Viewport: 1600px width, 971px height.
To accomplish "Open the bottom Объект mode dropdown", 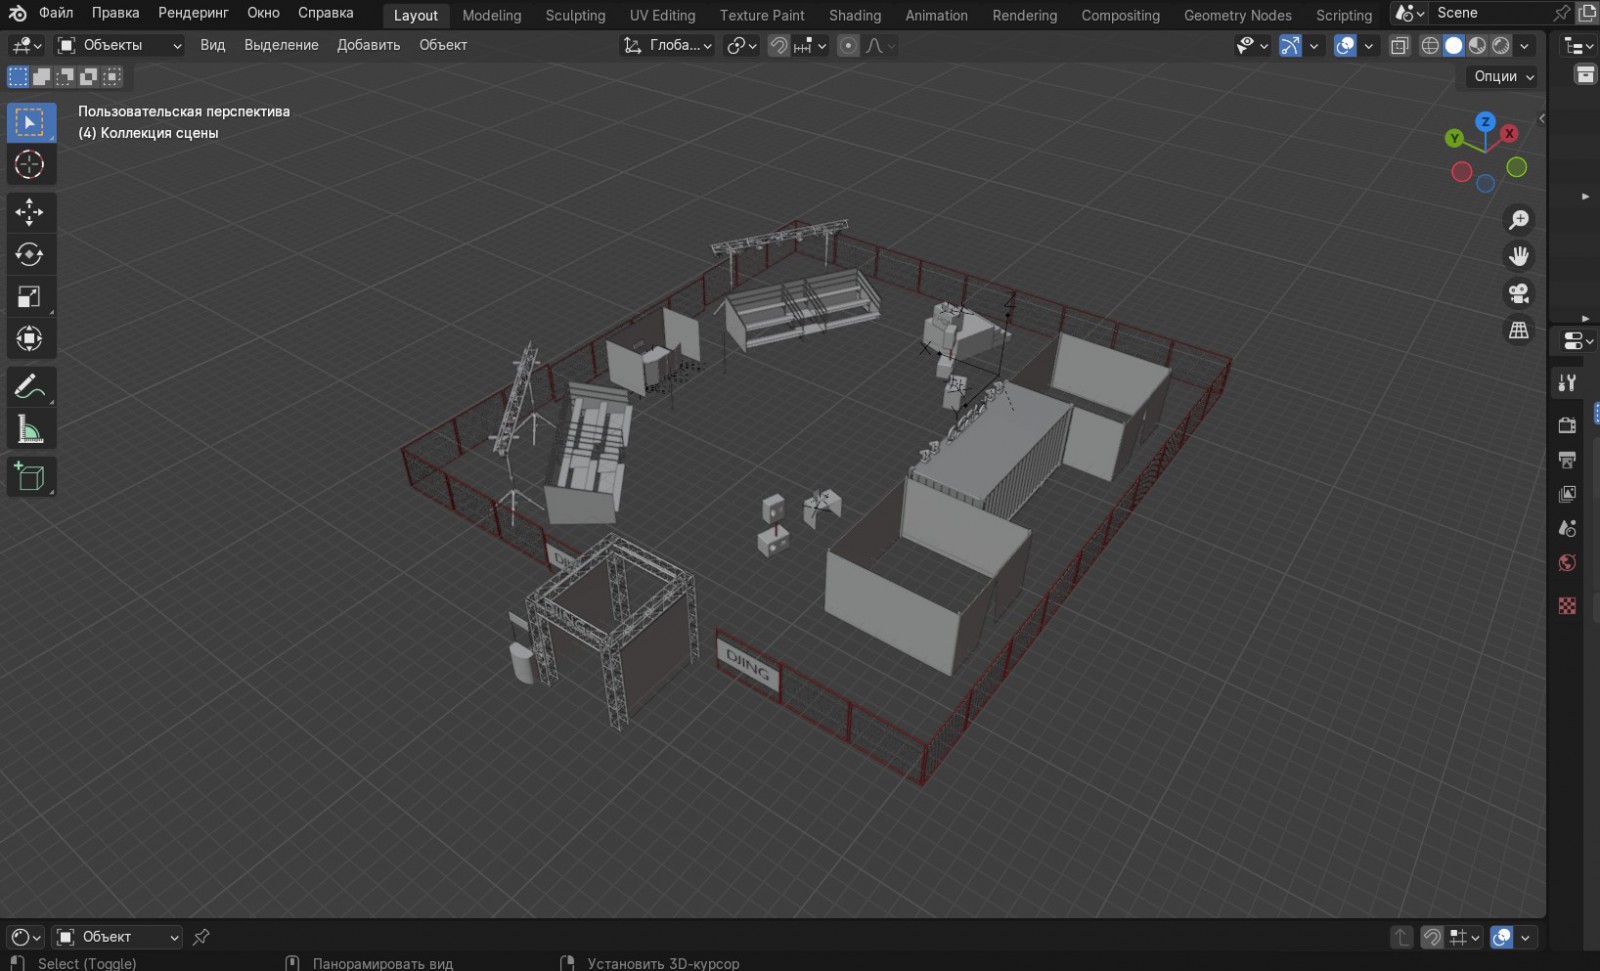I will click(x=118, y=937).
